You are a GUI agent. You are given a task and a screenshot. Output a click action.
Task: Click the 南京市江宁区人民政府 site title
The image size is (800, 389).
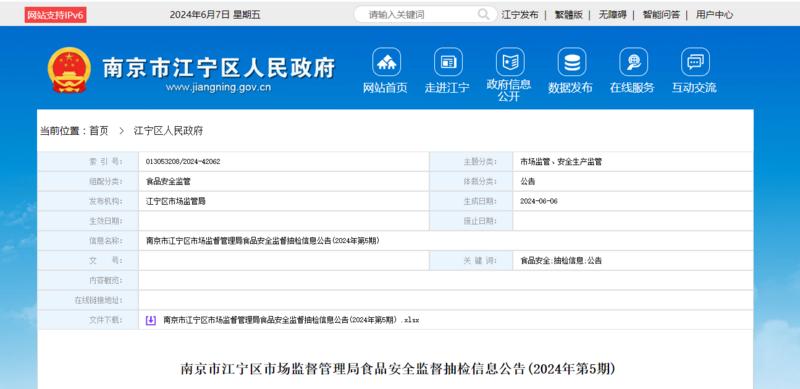pos(219,67)
